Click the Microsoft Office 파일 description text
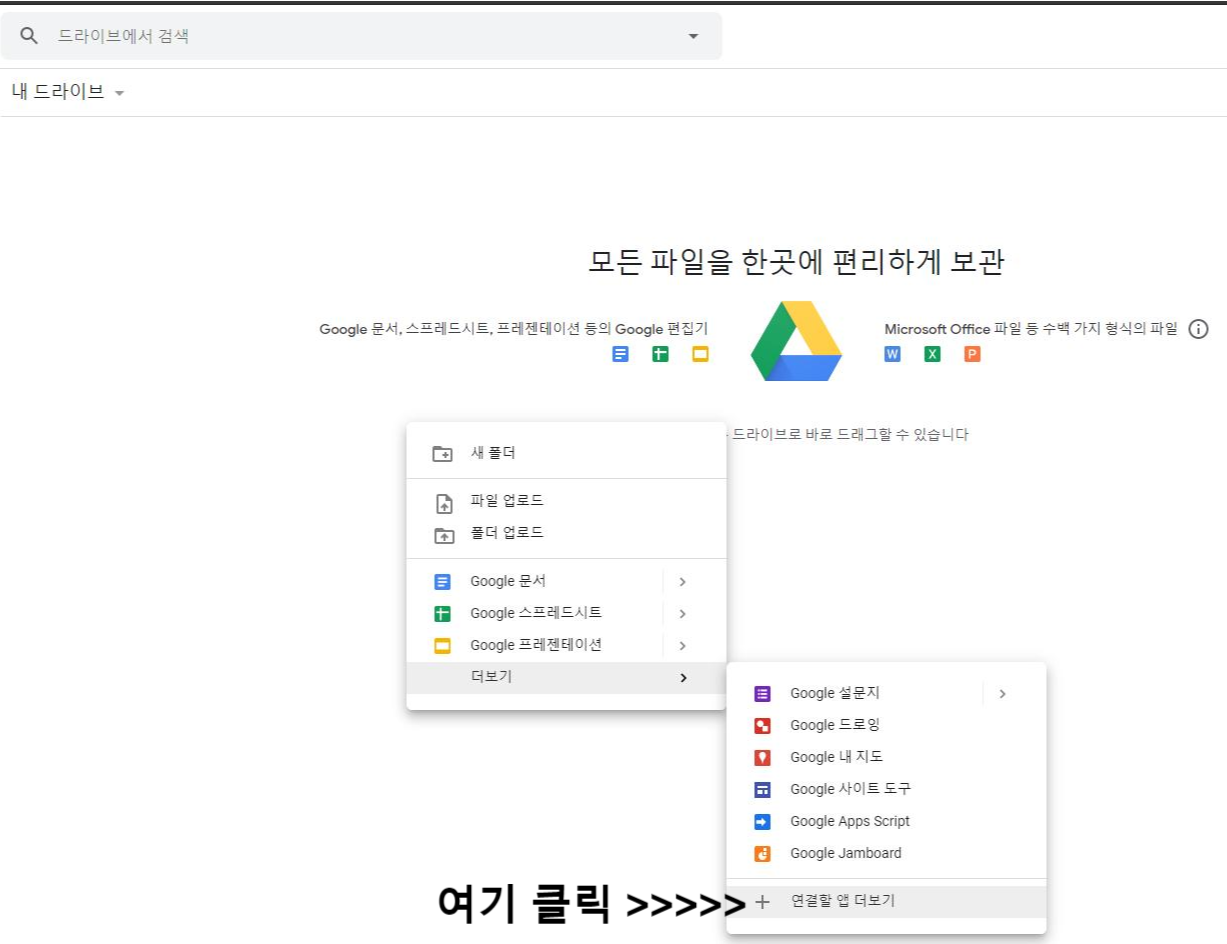Viewport: 1227px width, 944px height. coord(1031,329)
